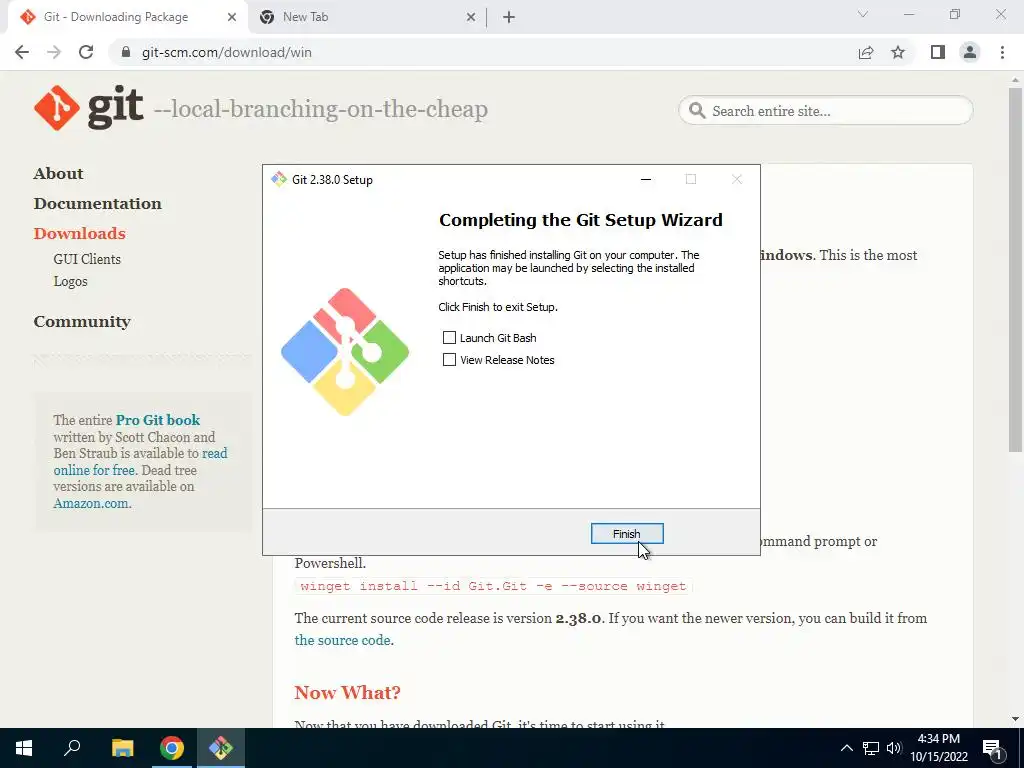Click the git logo on the website
The image size is (1024, 768).
click(89, 108)
